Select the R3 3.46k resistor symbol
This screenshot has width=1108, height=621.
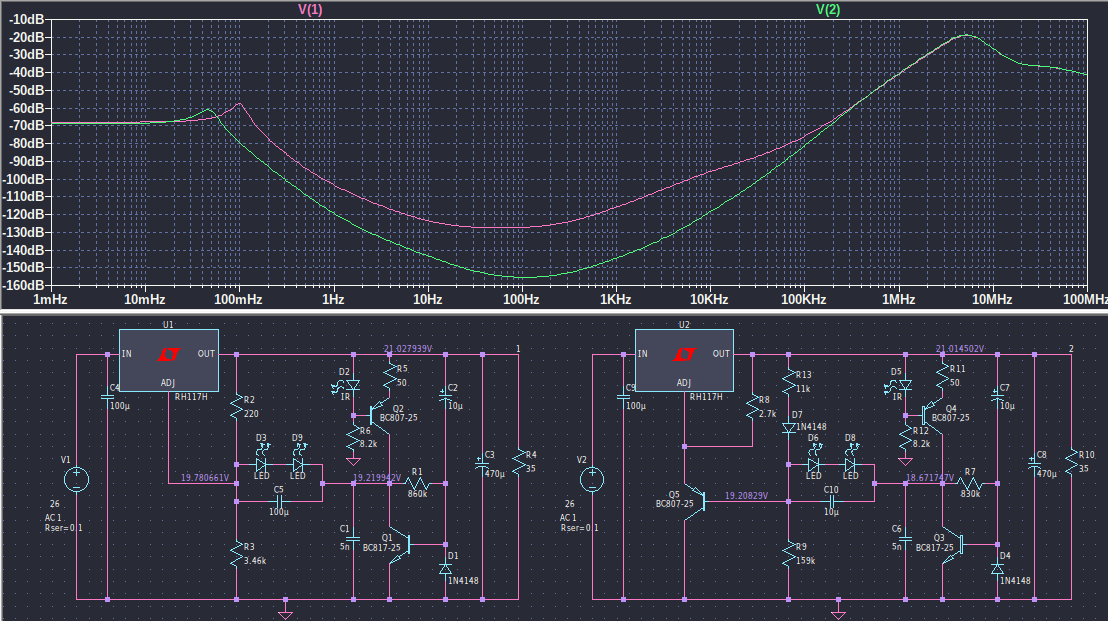[x=237, y=555]
